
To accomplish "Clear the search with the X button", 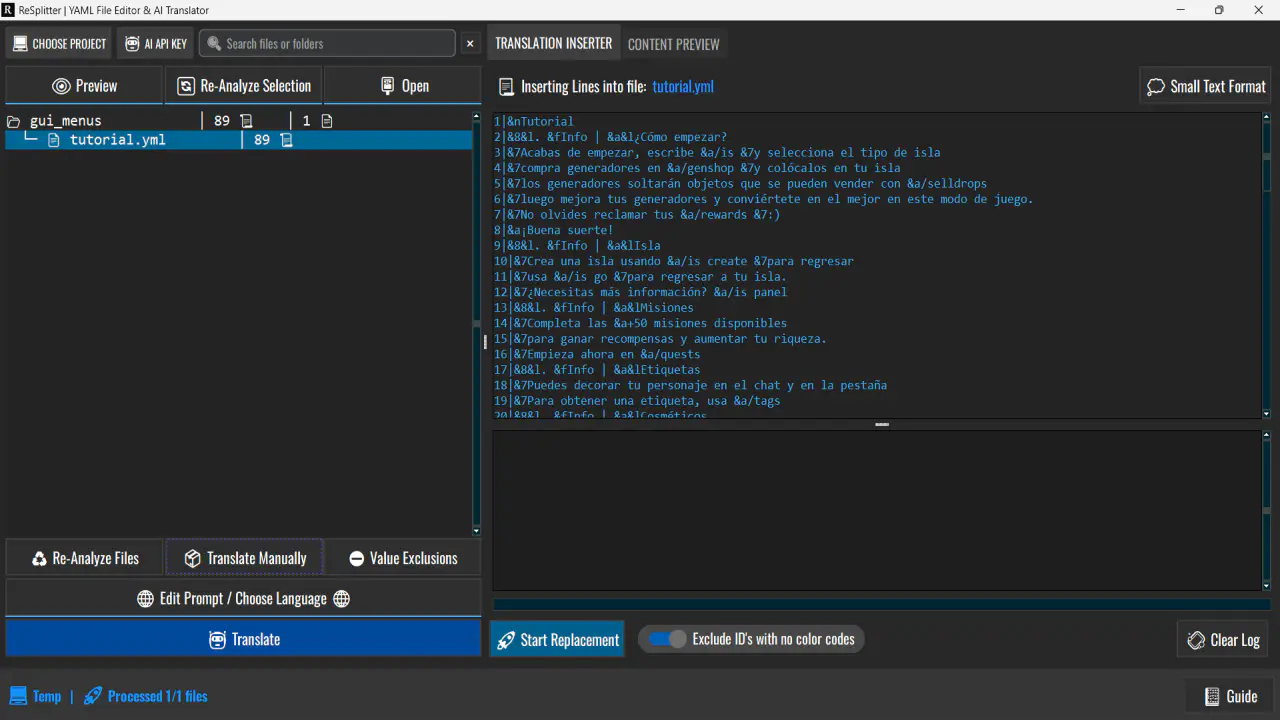I will [470, 44].
